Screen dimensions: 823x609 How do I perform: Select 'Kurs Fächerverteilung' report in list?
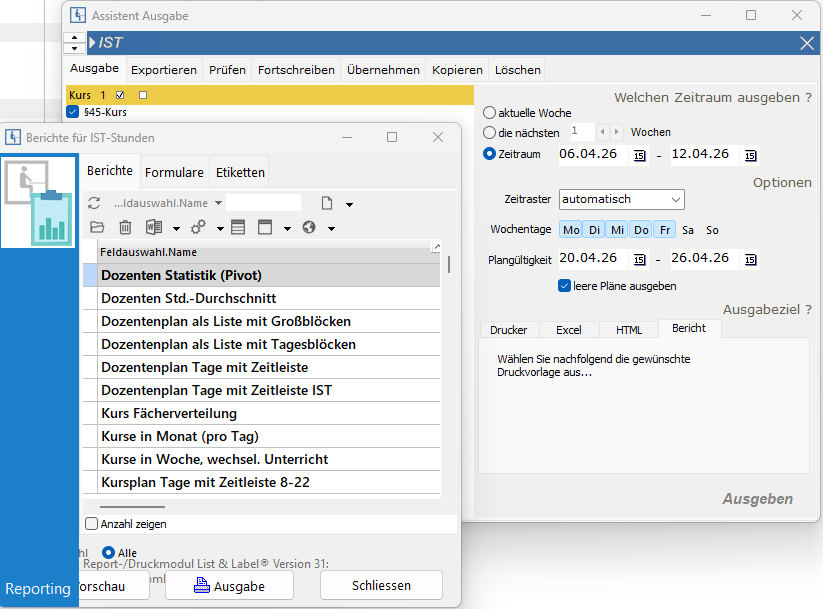169,413
